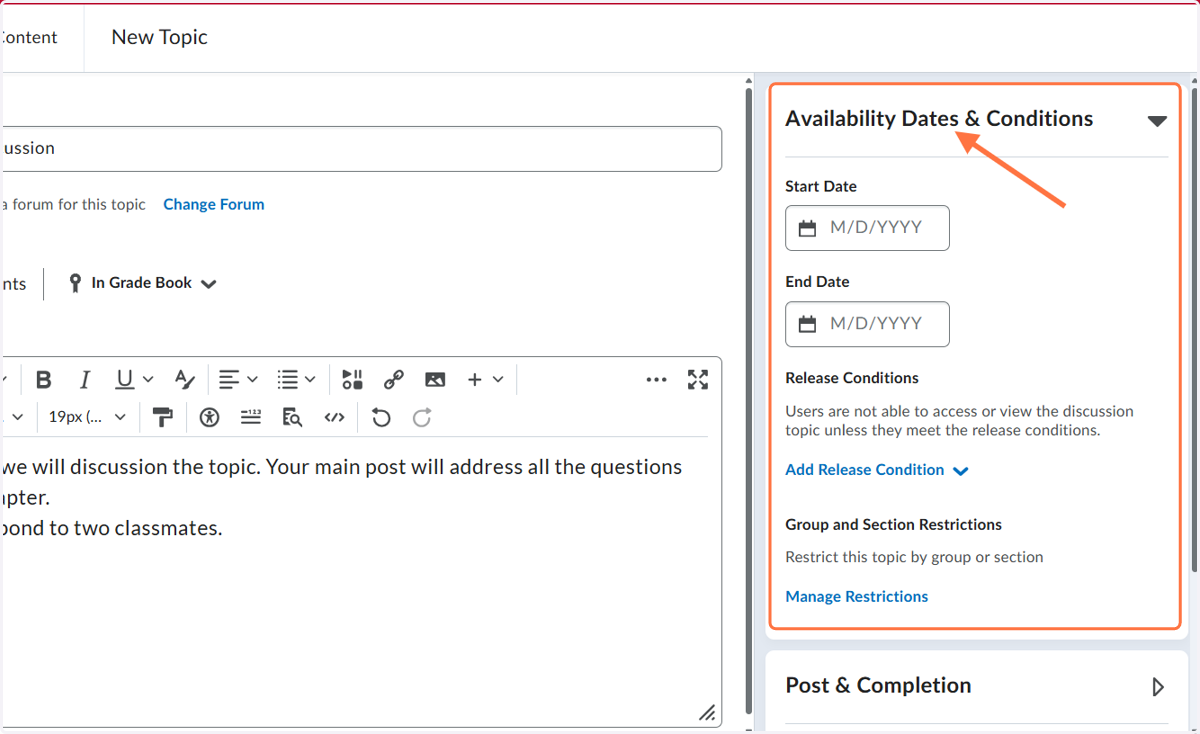Open the End Date calendar picker
Viewport: 1200px width, 734px height.
808,324
